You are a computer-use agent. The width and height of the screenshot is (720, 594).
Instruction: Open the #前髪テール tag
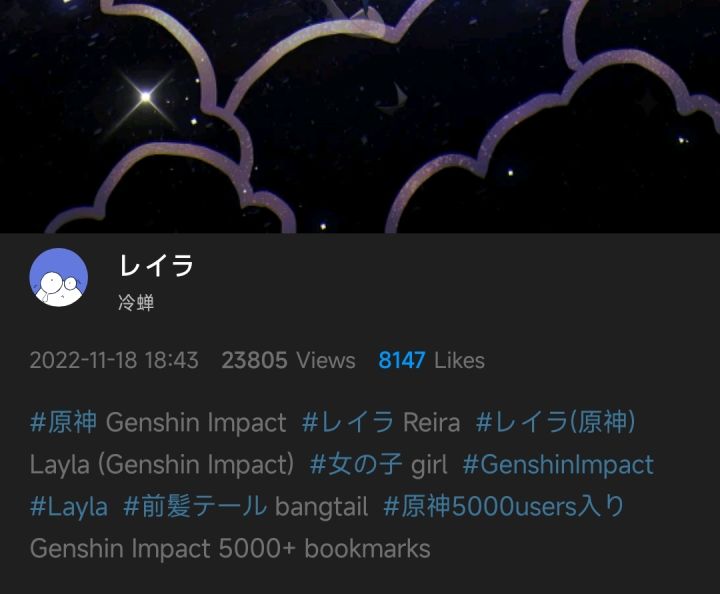point(195,507)
